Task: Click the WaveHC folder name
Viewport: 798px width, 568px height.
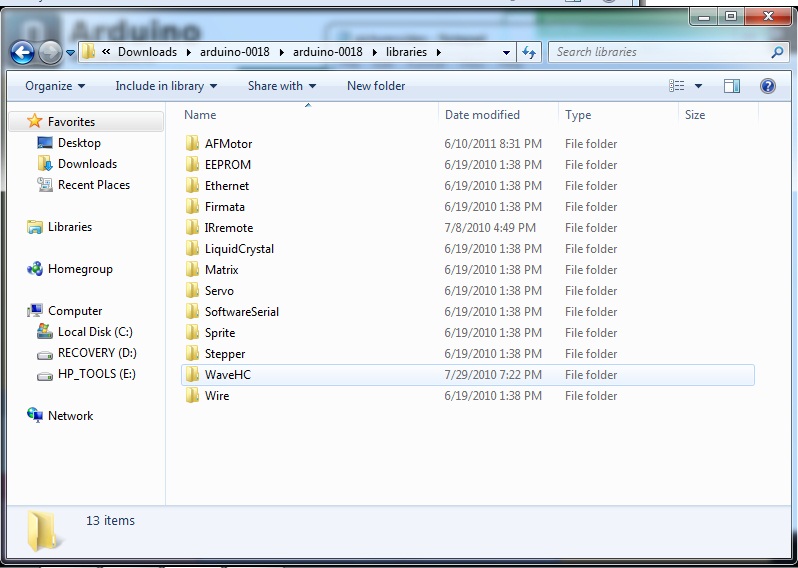Action: coord(227,375)
